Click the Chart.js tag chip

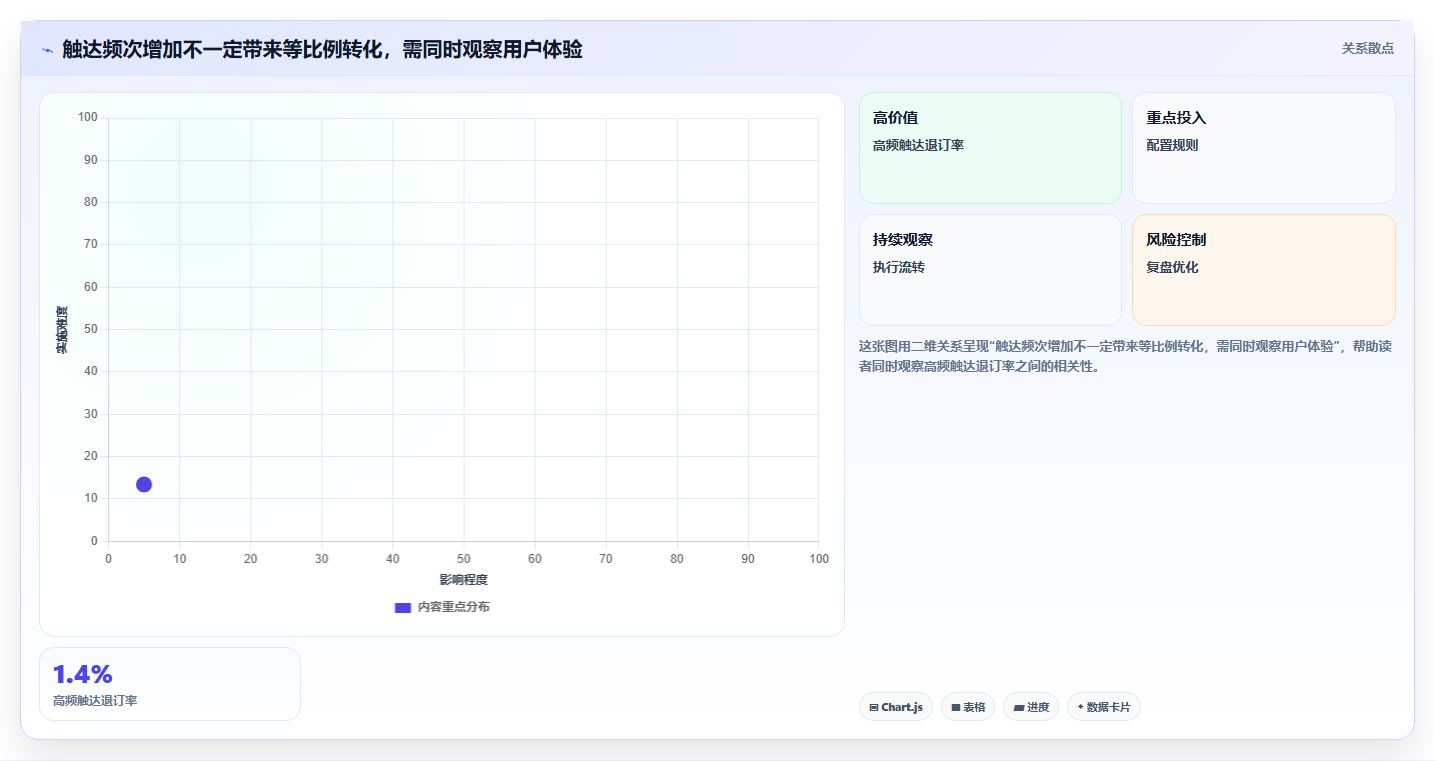896,707
